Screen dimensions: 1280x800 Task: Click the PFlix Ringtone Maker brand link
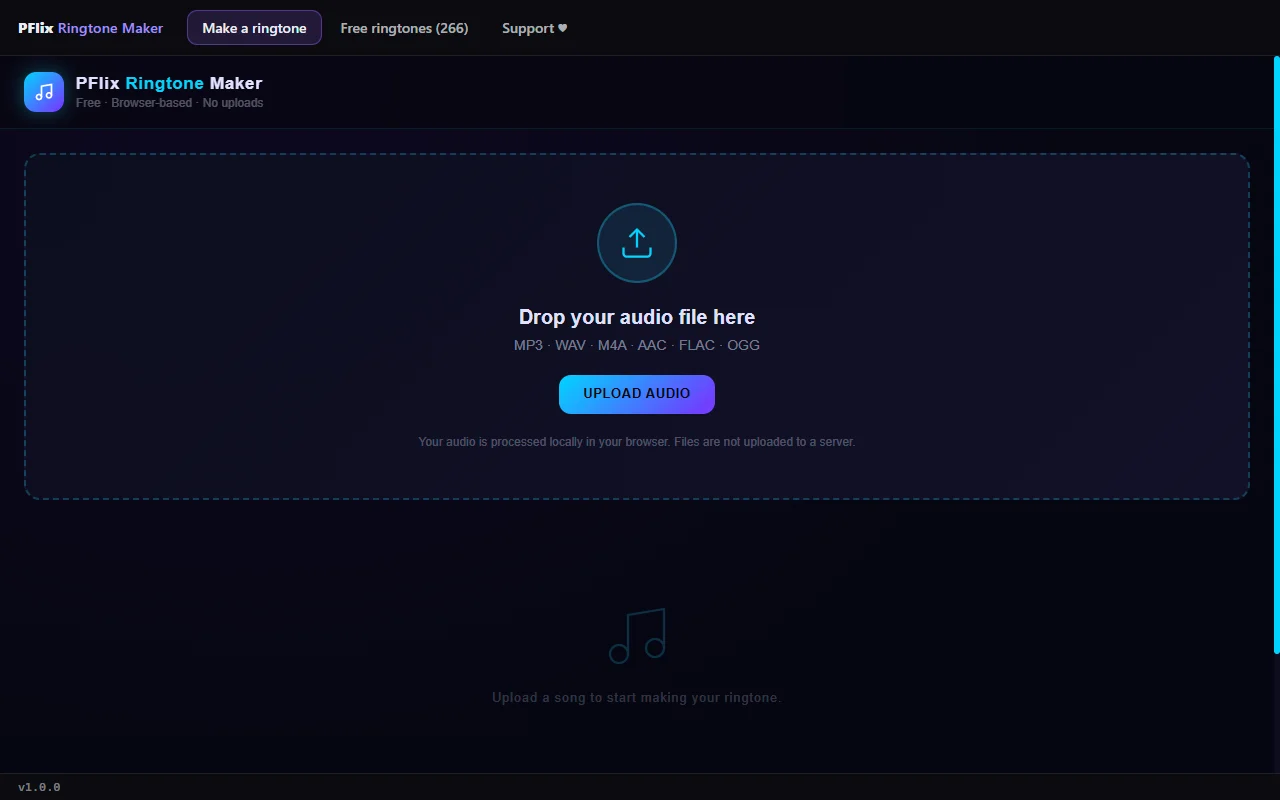tap(90, 28)
